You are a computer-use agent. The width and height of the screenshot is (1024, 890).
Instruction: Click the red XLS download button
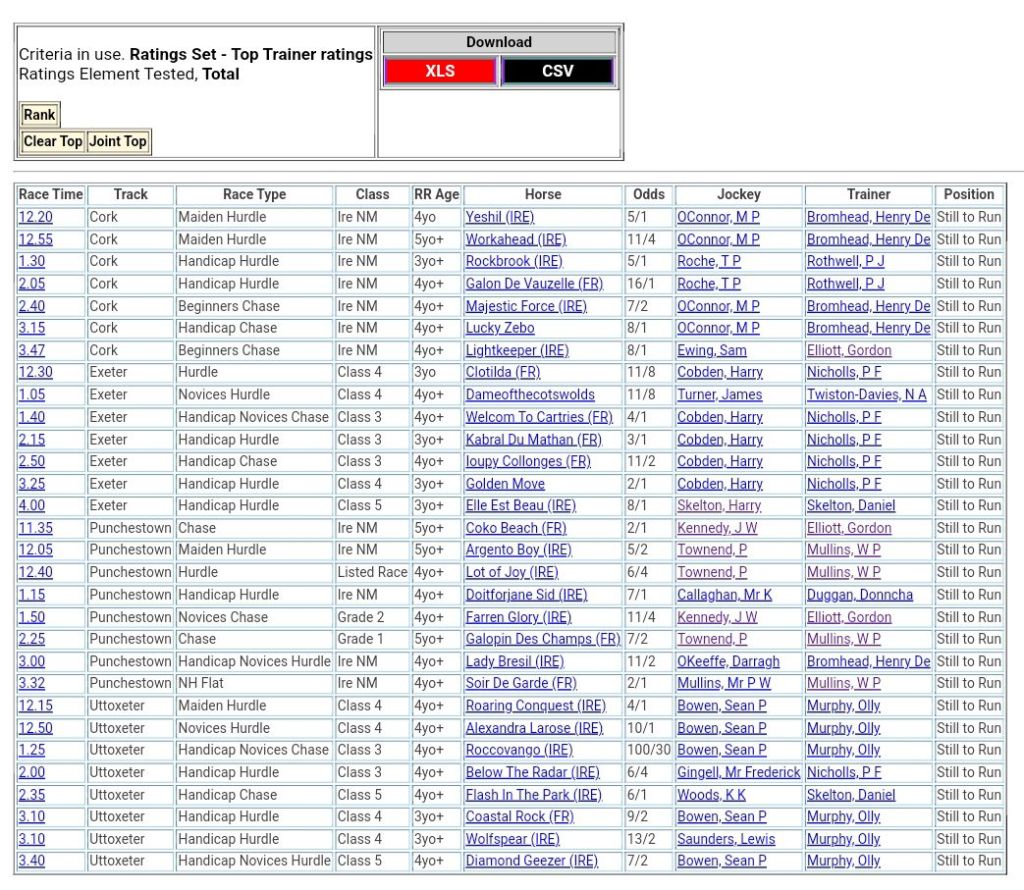[439, 71]
